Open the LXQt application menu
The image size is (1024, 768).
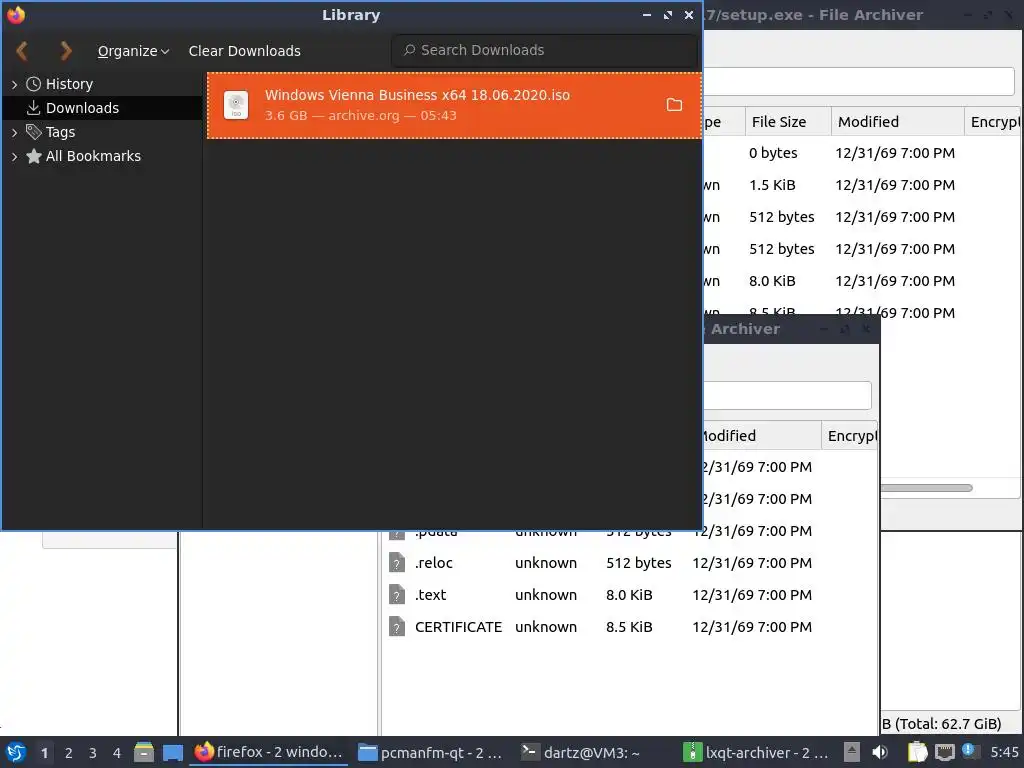pyautogui.click(x=16, y=752)
